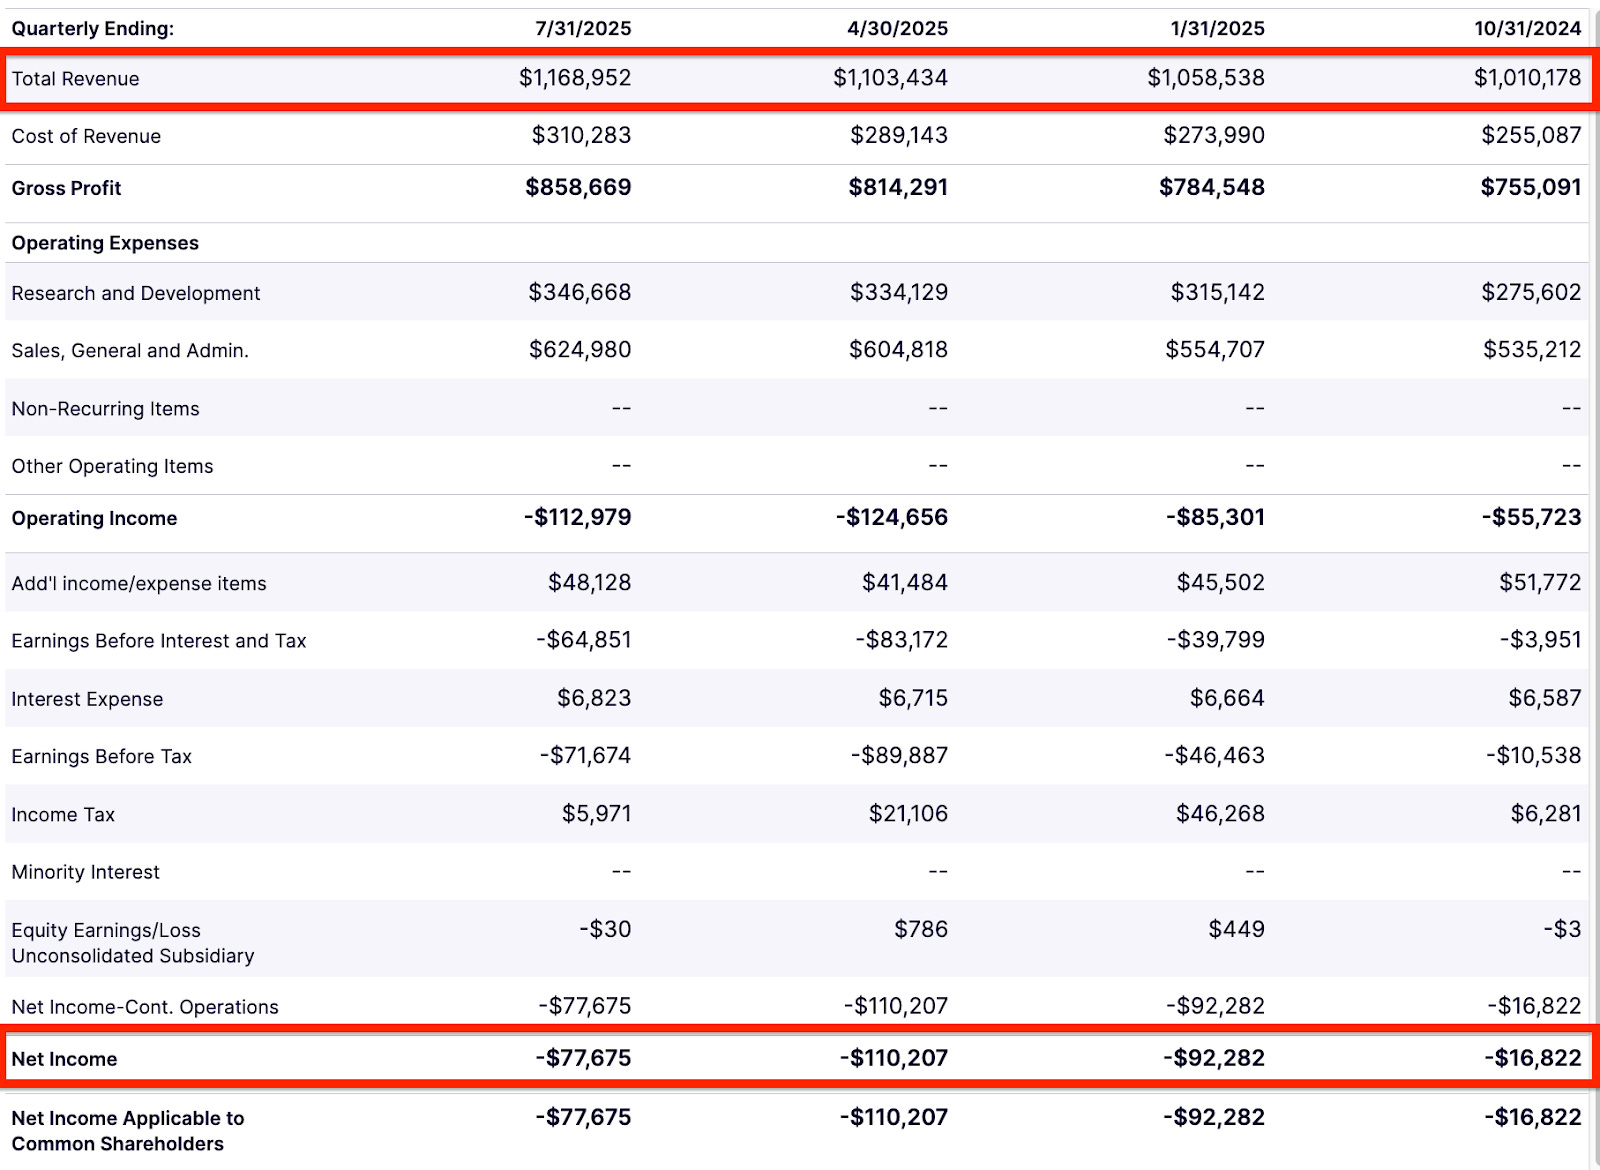1600x1170 pixels.
Task: Click the $624,980 SG&A value
Action: 580,350
